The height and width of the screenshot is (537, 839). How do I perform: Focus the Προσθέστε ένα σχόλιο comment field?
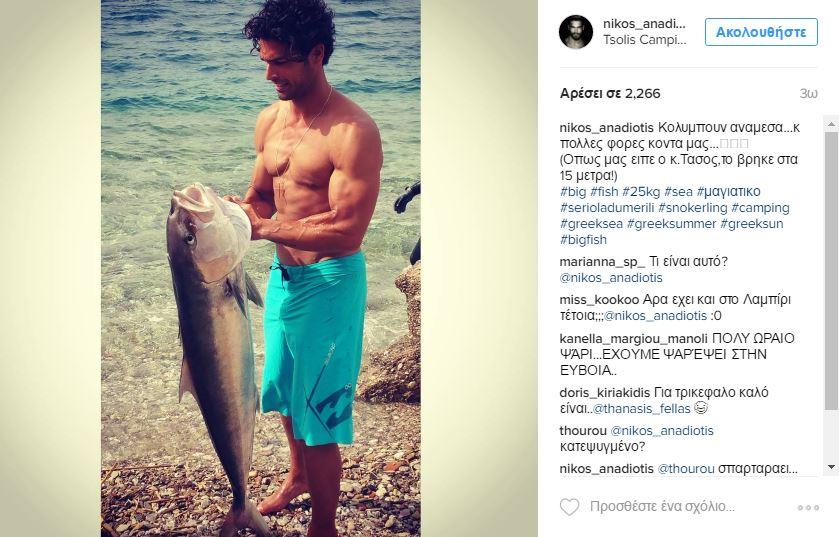click(662, 507)
